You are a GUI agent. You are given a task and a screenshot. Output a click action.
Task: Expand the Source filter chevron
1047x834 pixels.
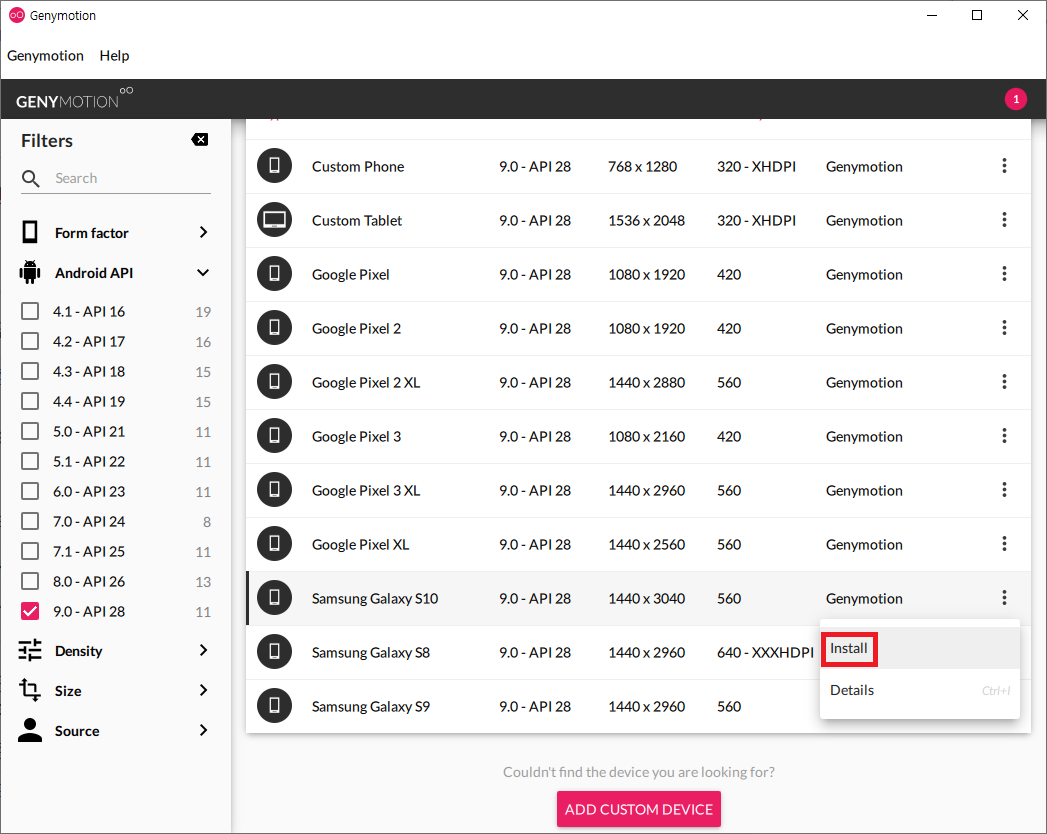tap(204, 731)
